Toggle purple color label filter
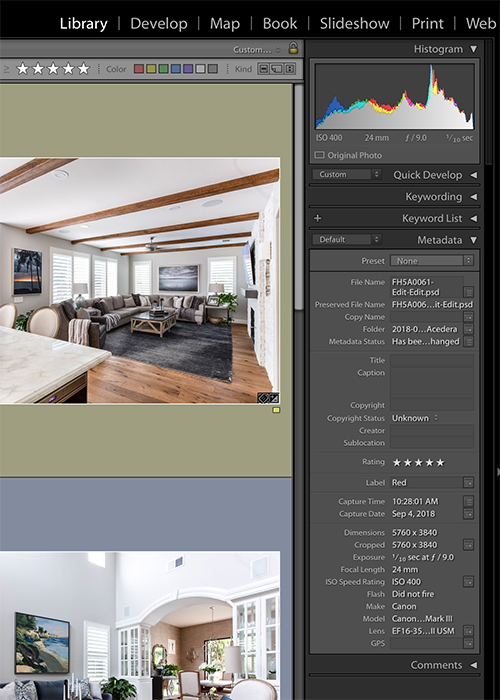Screen dimensions: 500x700 [188, 69]
